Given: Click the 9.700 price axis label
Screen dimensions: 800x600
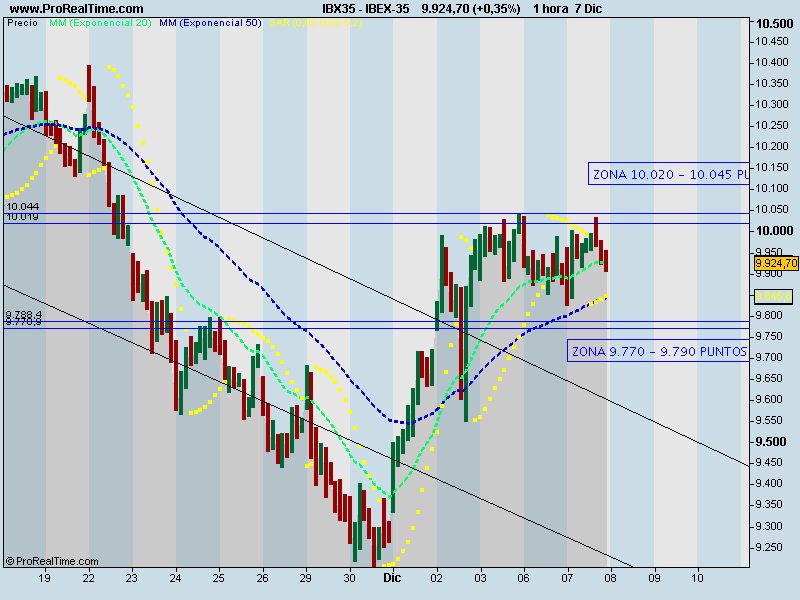Looking at the screenshot, I should click(769, 357).
